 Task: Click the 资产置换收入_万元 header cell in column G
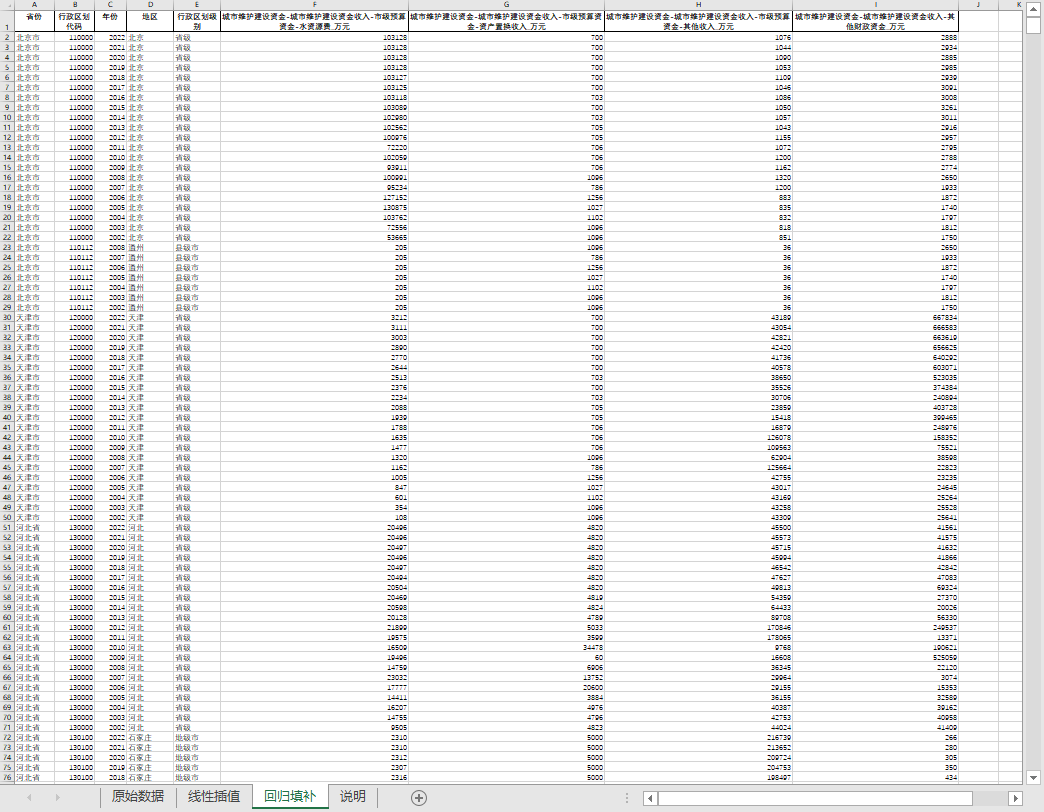(507, 21)
